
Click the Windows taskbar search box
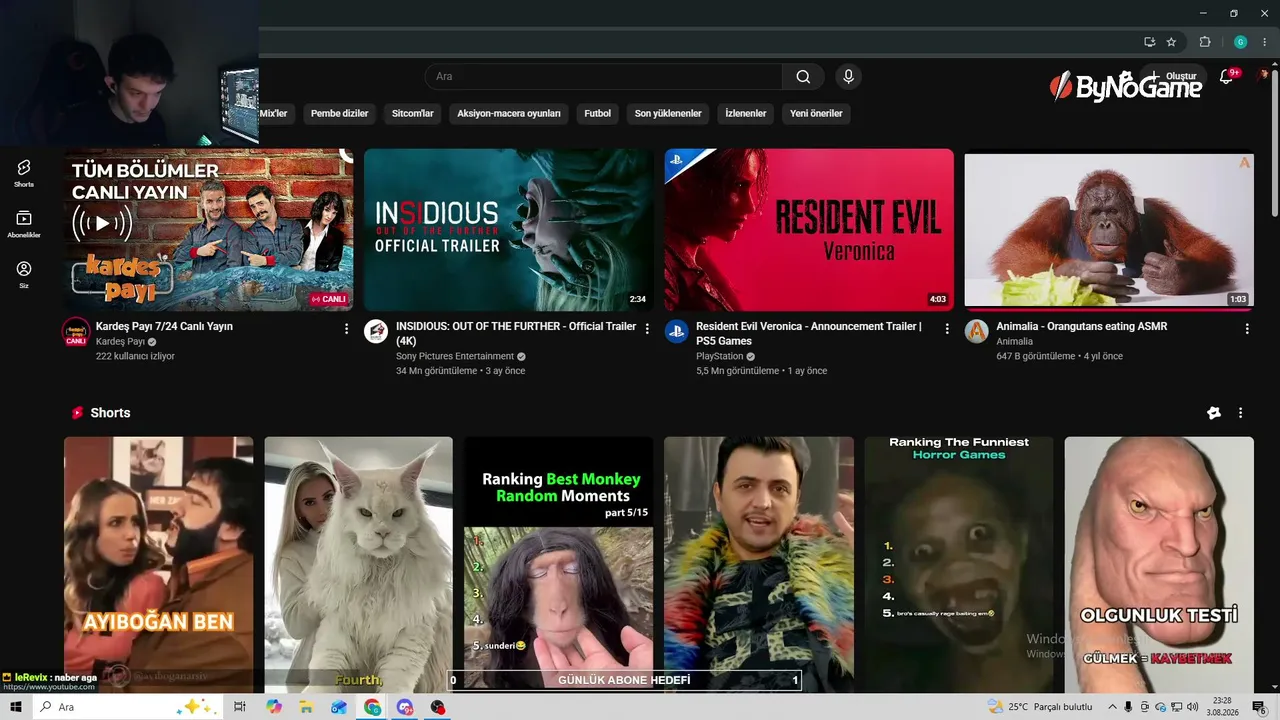pyautogui.click(x=128, y=707)
